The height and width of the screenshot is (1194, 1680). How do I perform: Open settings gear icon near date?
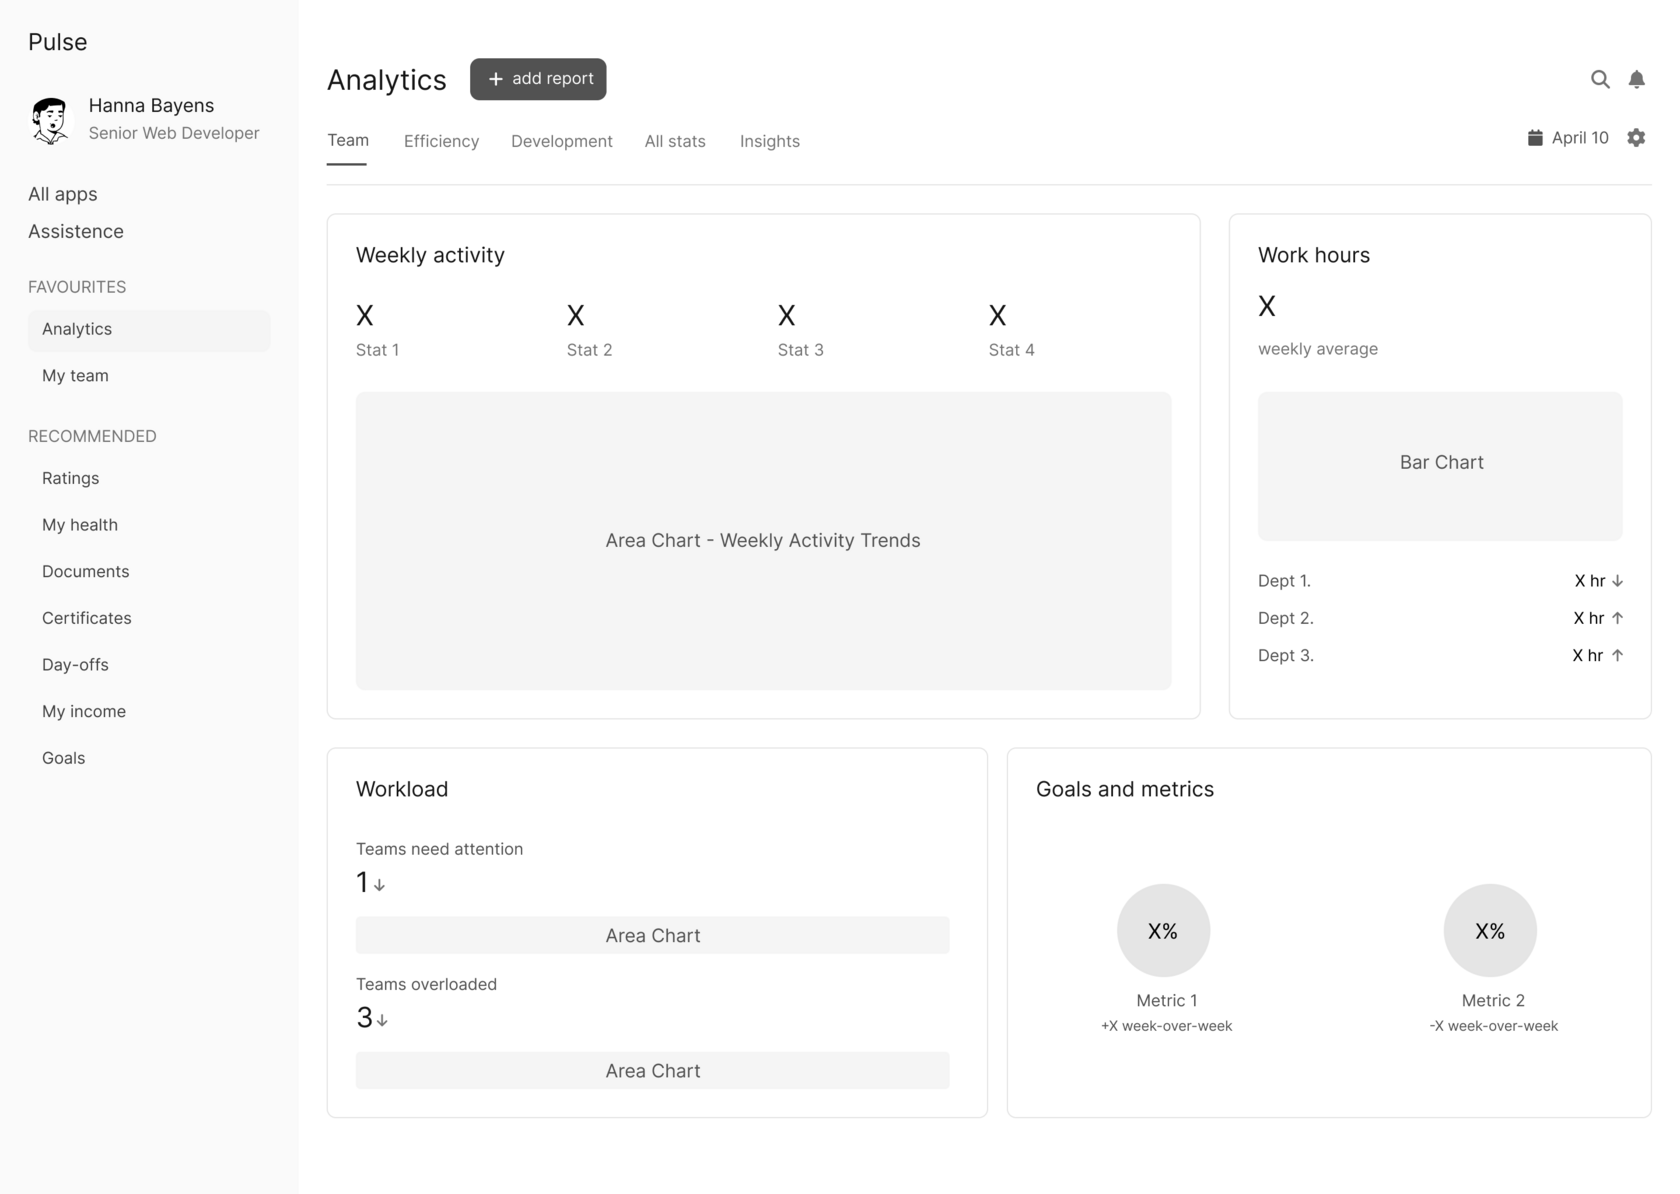pos(1636,138)
